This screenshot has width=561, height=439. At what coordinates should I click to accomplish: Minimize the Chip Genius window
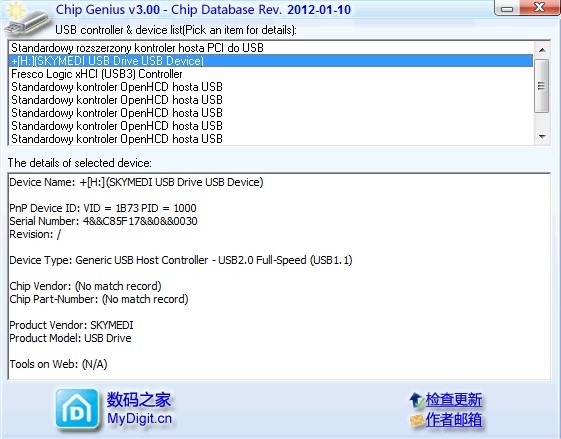[507, 8]
